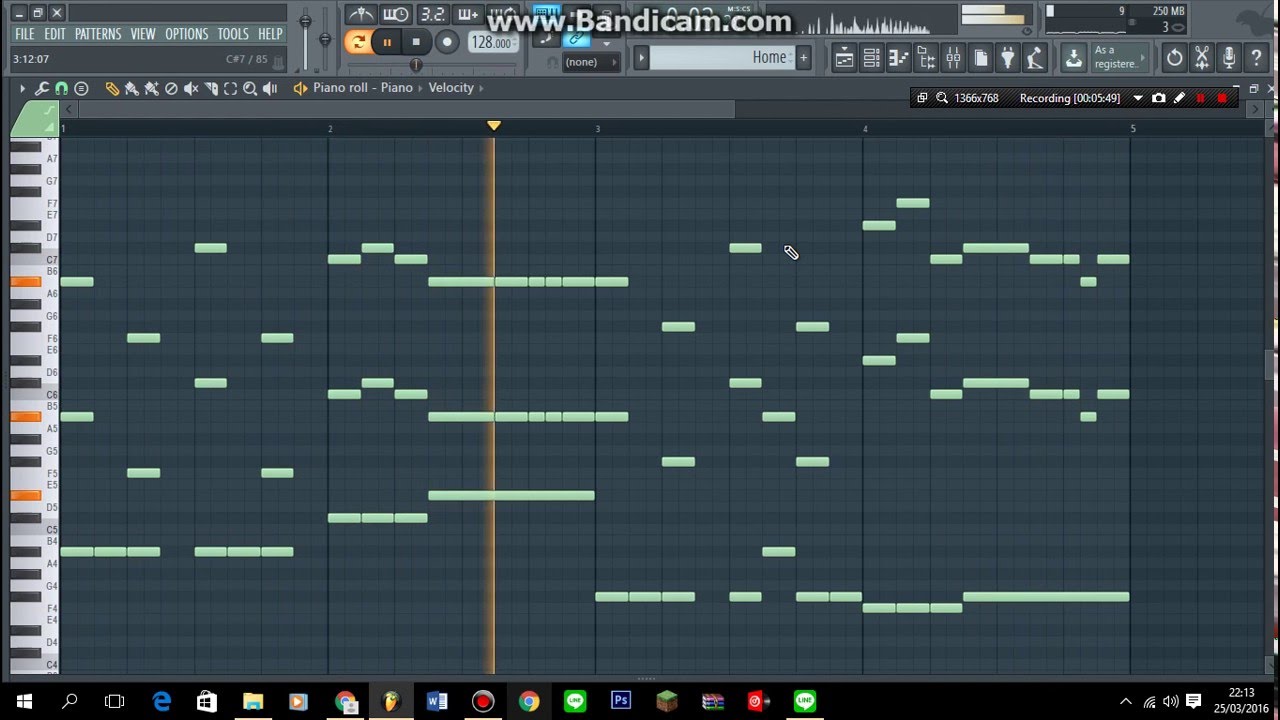Screen dimensions: 1280x720
Task: Open the Channel rack button
Action: click(x=871, y=58)
